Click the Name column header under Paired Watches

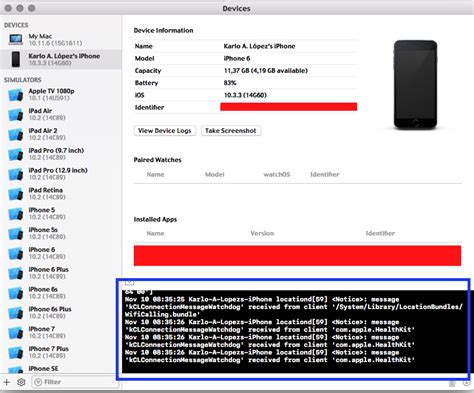coord(155,174)
